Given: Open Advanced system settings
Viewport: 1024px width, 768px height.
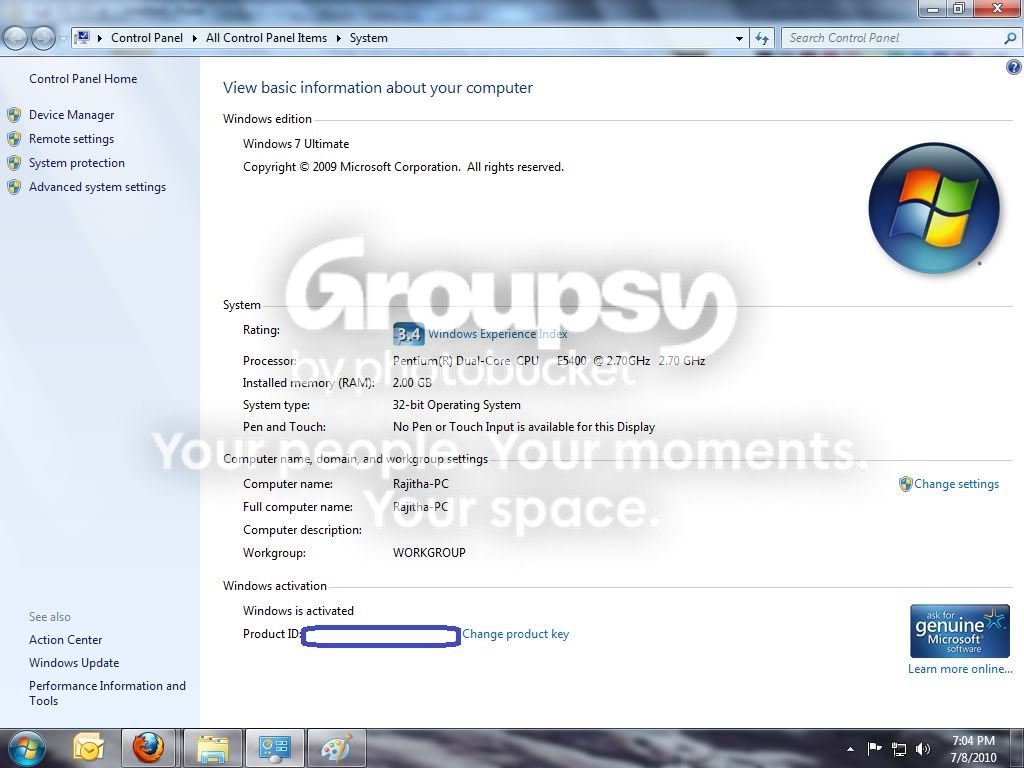Looking at the screenshot, I should pyautogui.click(x=97, y=187).
